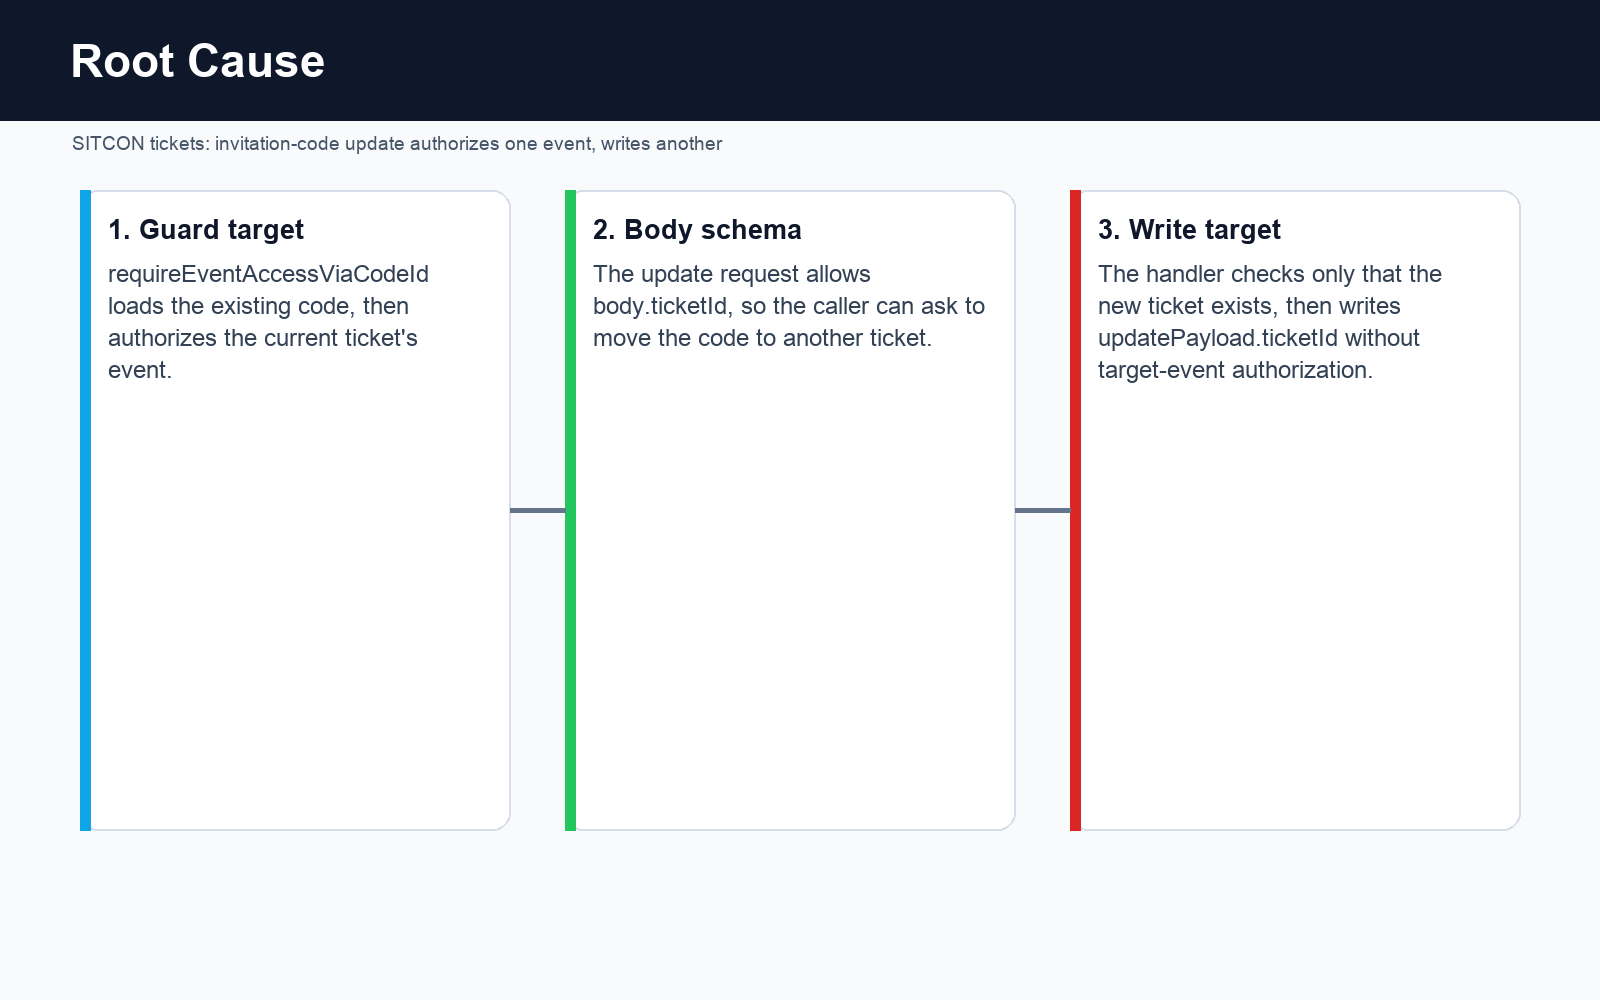Click empty area inside Body schema card
1600x1000 pixels.
pos(795,600)
